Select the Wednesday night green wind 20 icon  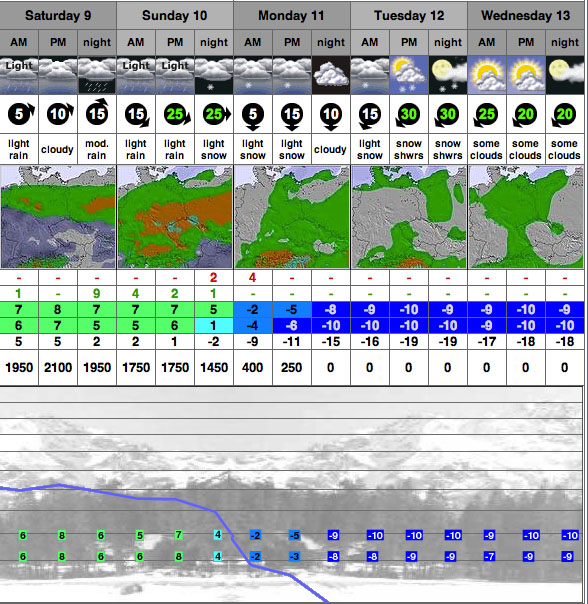564,115
